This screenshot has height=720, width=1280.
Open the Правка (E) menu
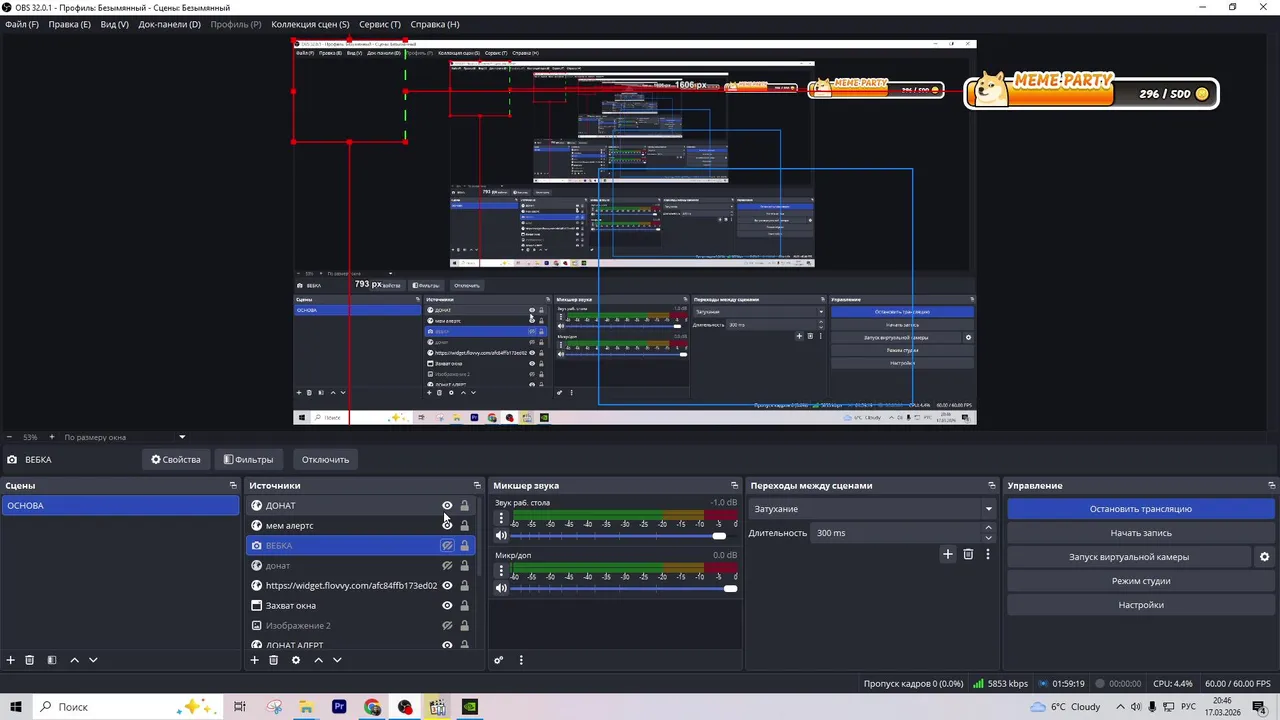pos(69,24)
